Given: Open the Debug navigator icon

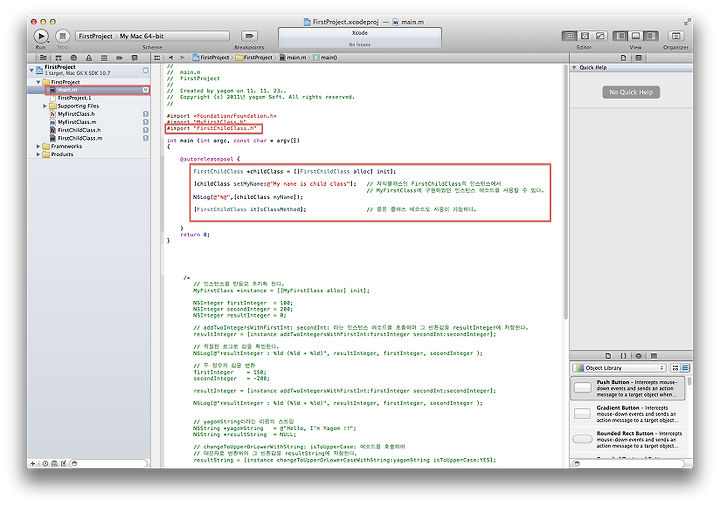Looking at the screenshot, I should pos(104,58).
